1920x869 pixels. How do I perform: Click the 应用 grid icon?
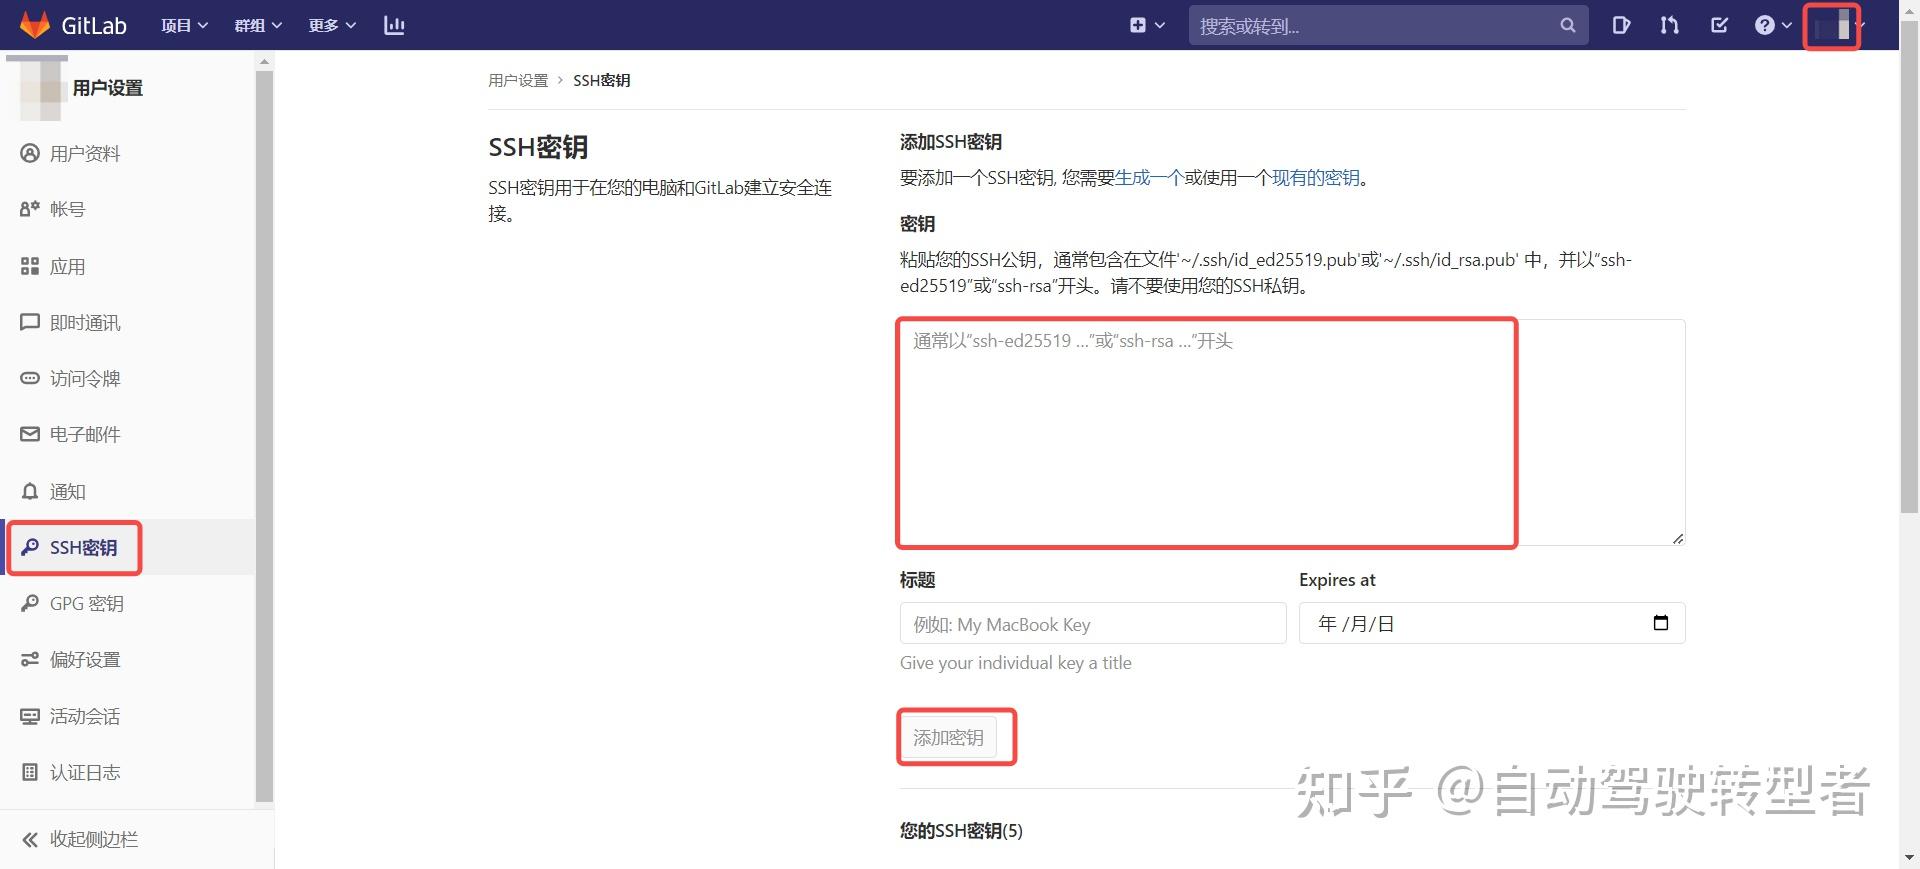tap(30, 266)
